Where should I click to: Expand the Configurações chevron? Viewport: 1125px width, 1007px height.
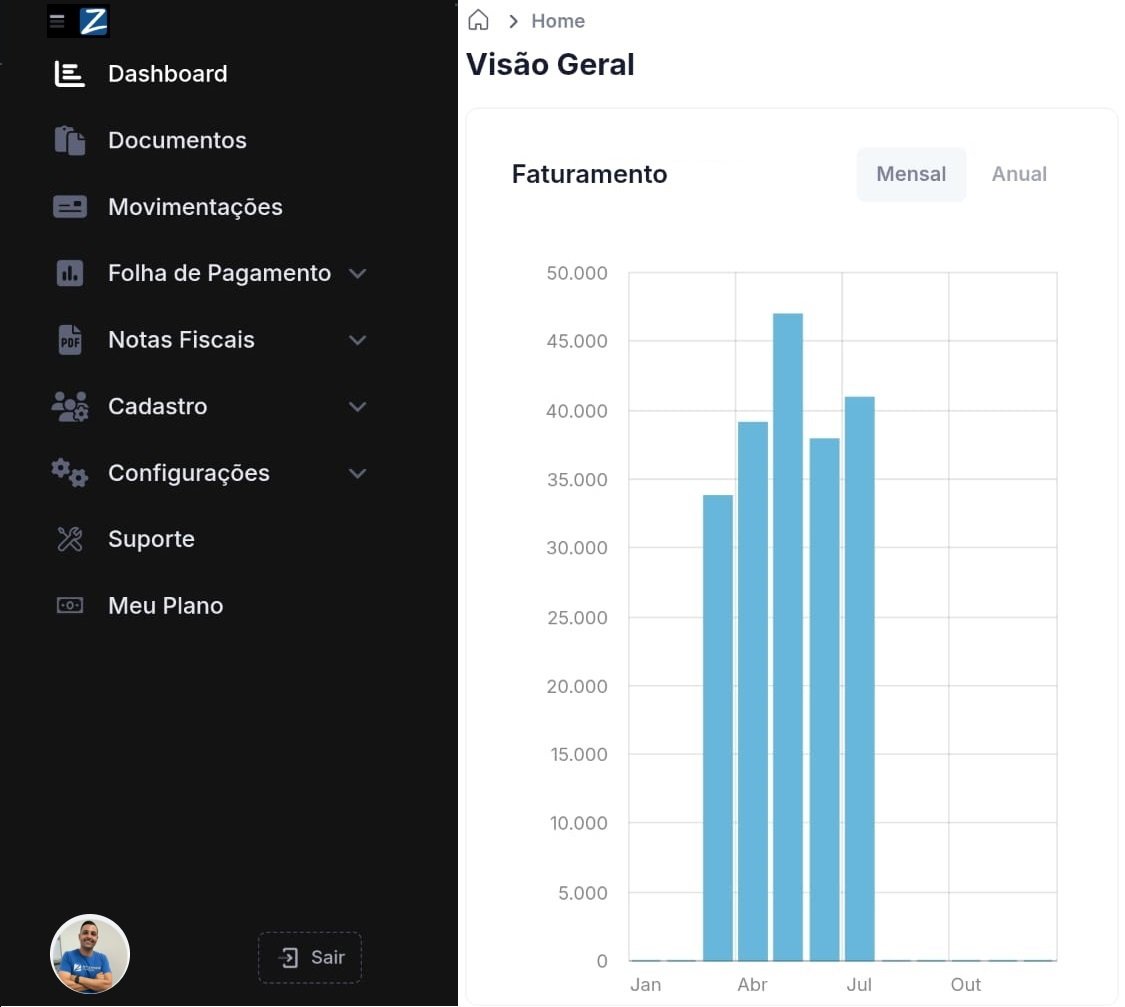pos(357,473)
